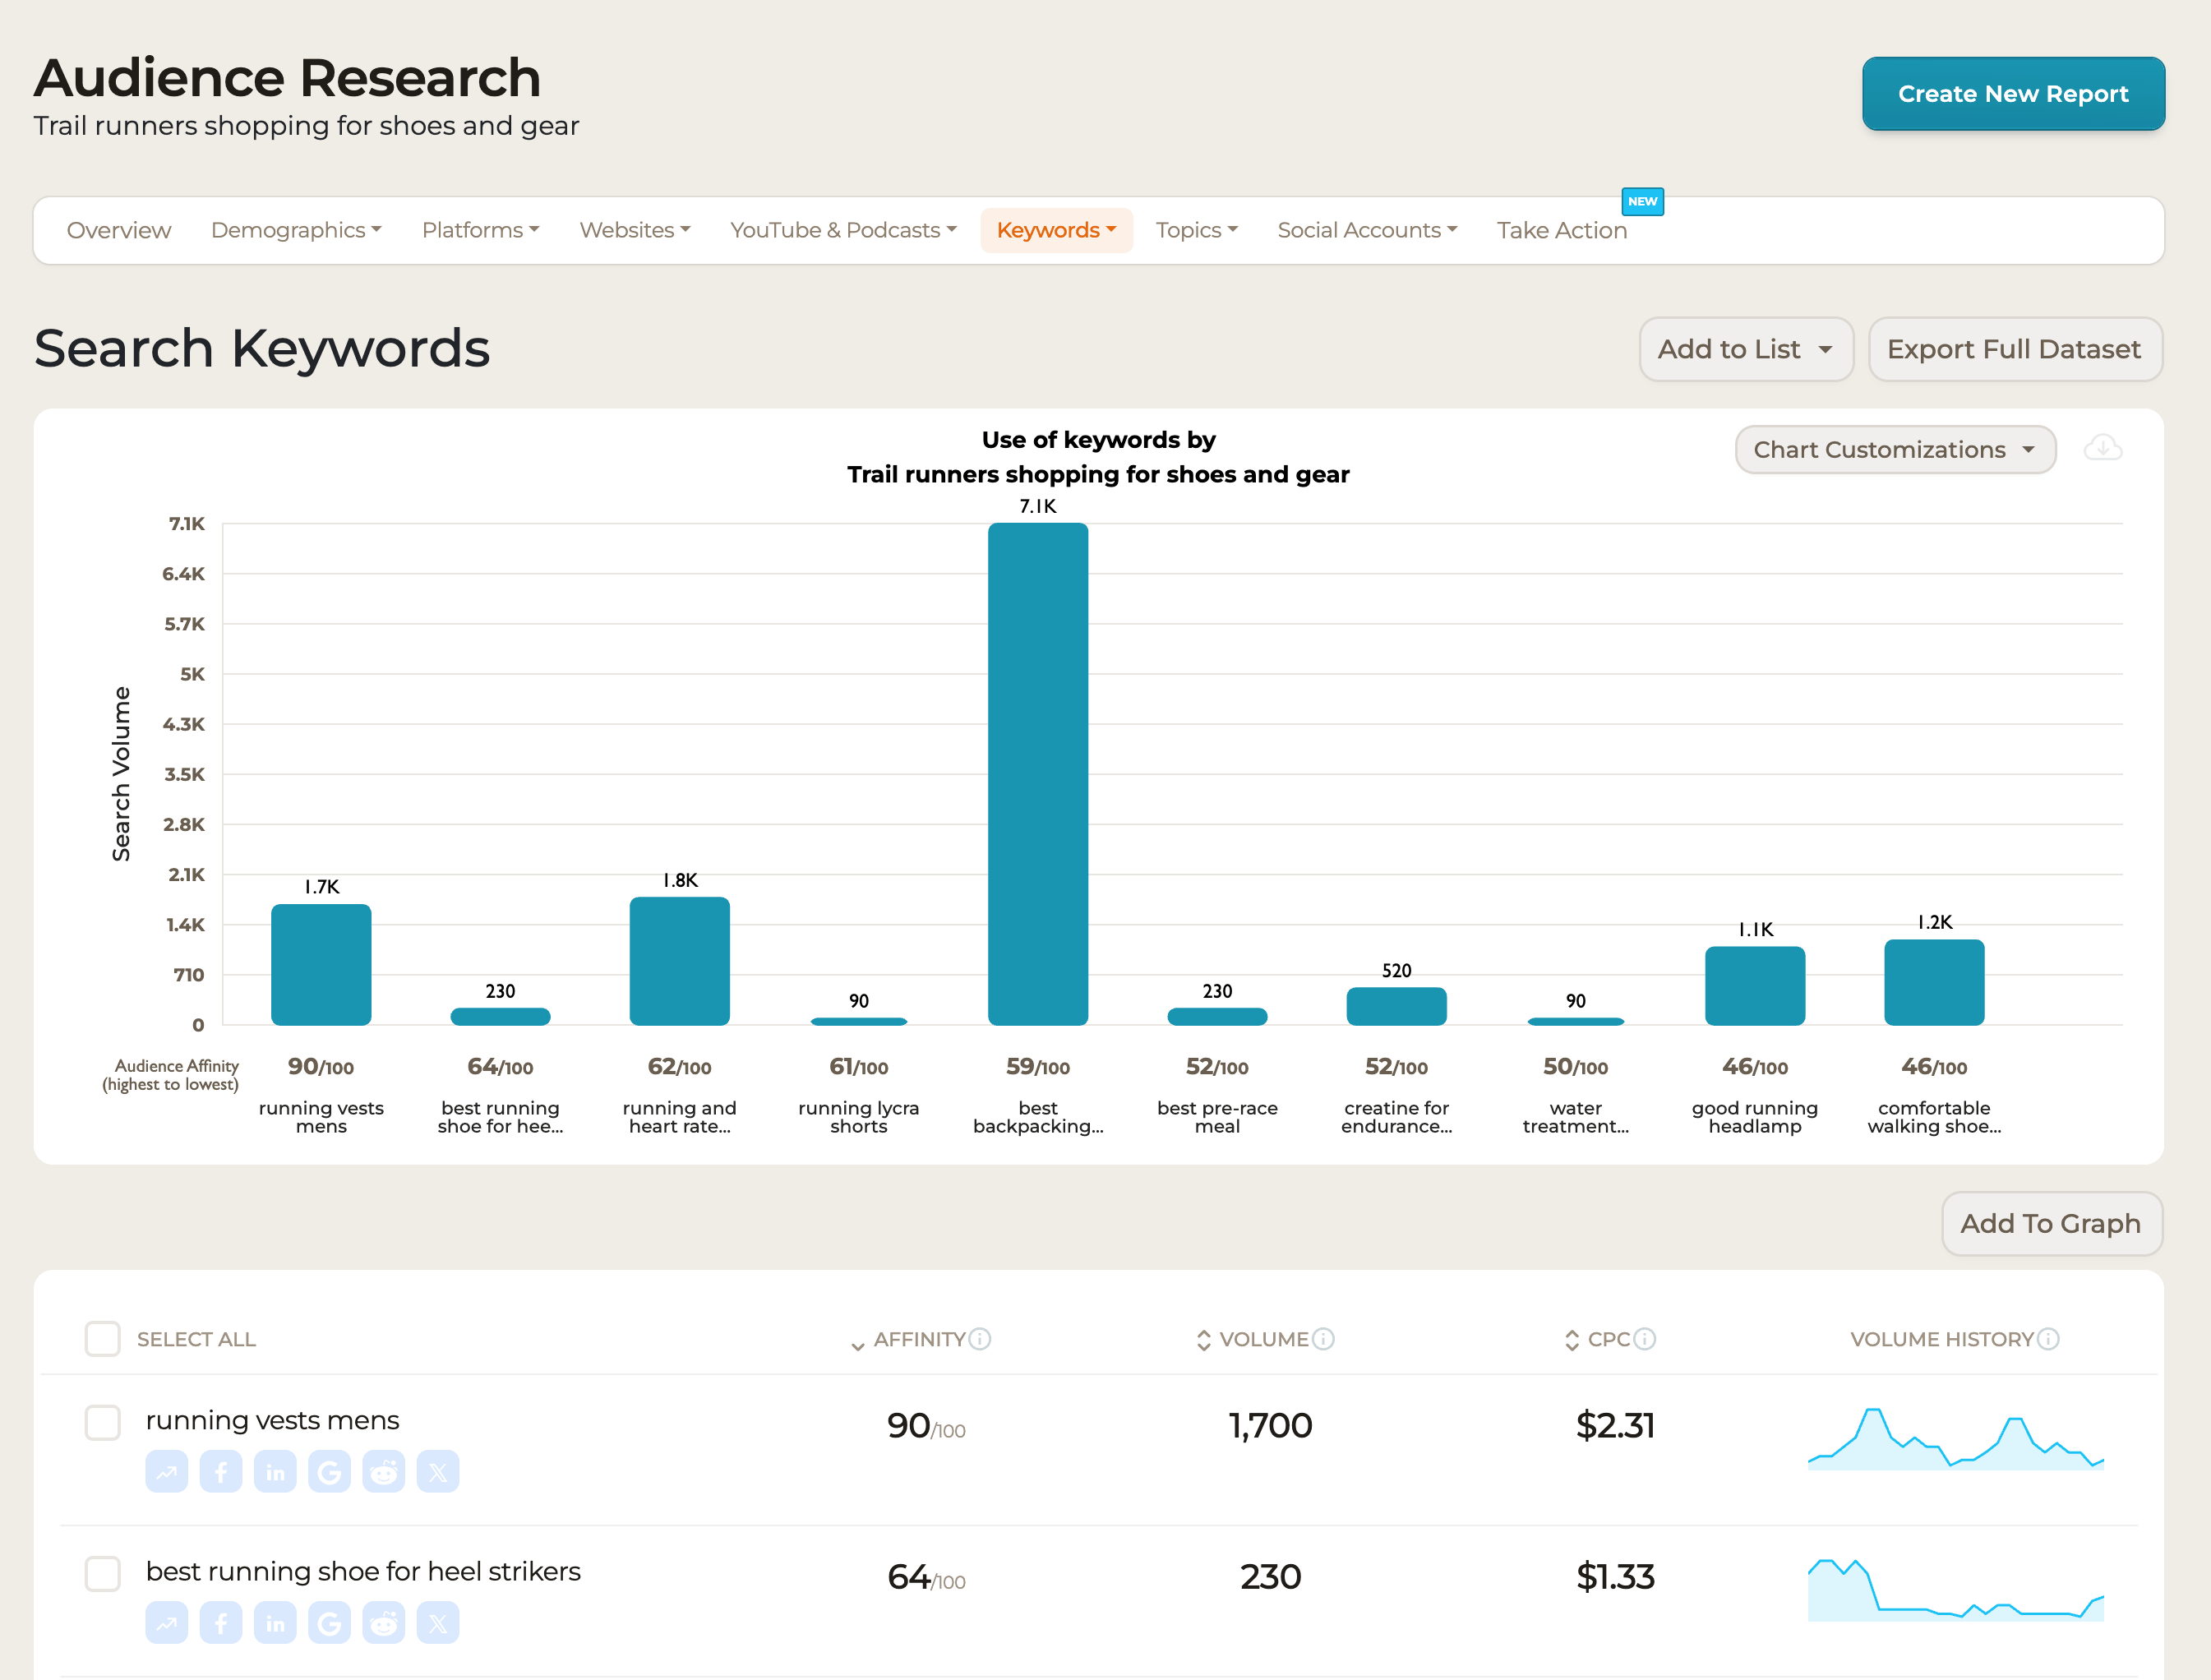Open the YouTube & Podcasts menu

tap(842, 230)
